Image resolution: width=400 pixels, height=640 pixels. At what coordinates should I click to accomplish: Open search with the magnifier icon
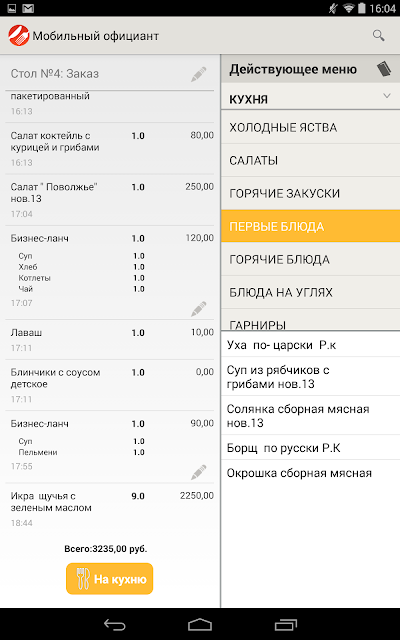pos(378,36)
